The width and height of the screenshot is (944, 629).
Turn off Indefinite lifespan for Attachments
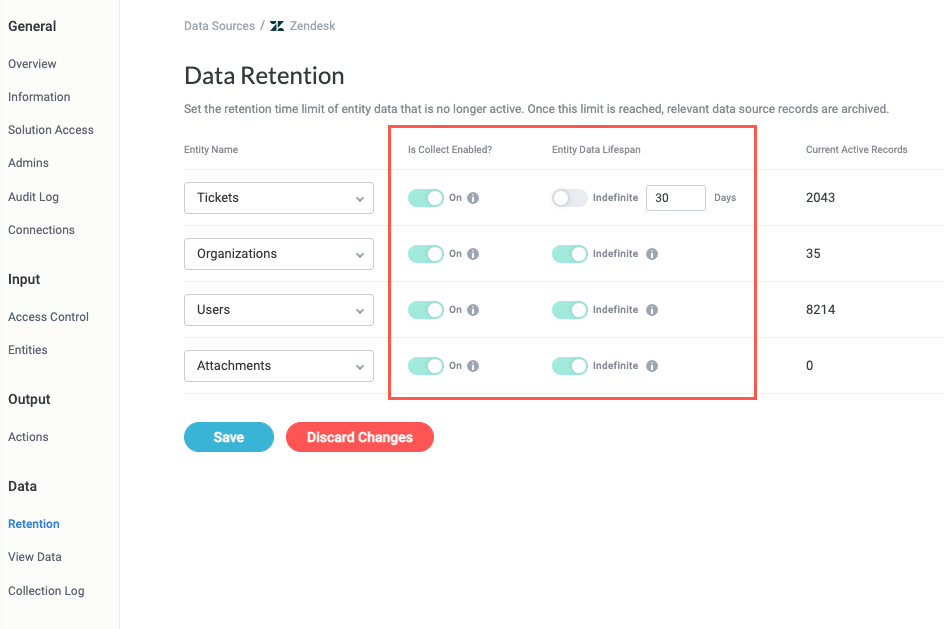[569, 366]
